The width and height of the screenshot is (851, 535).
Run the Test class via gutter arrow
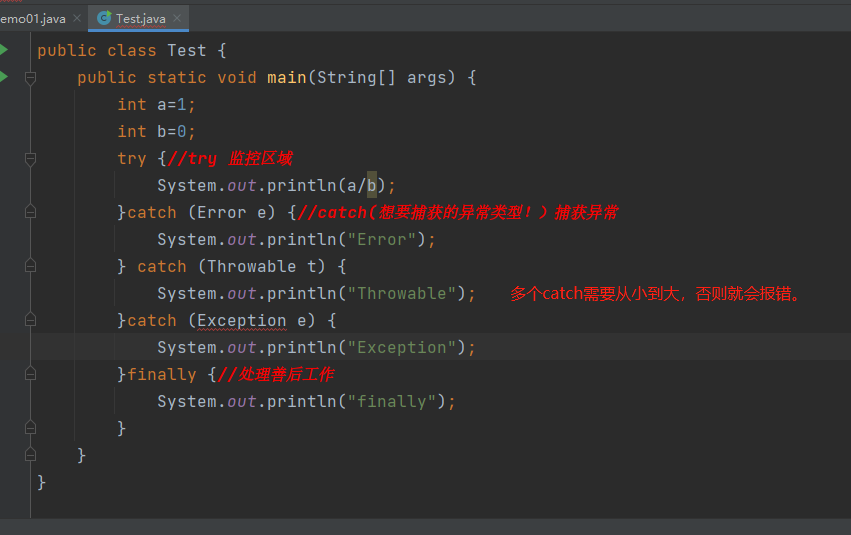[x=4, y=50]
